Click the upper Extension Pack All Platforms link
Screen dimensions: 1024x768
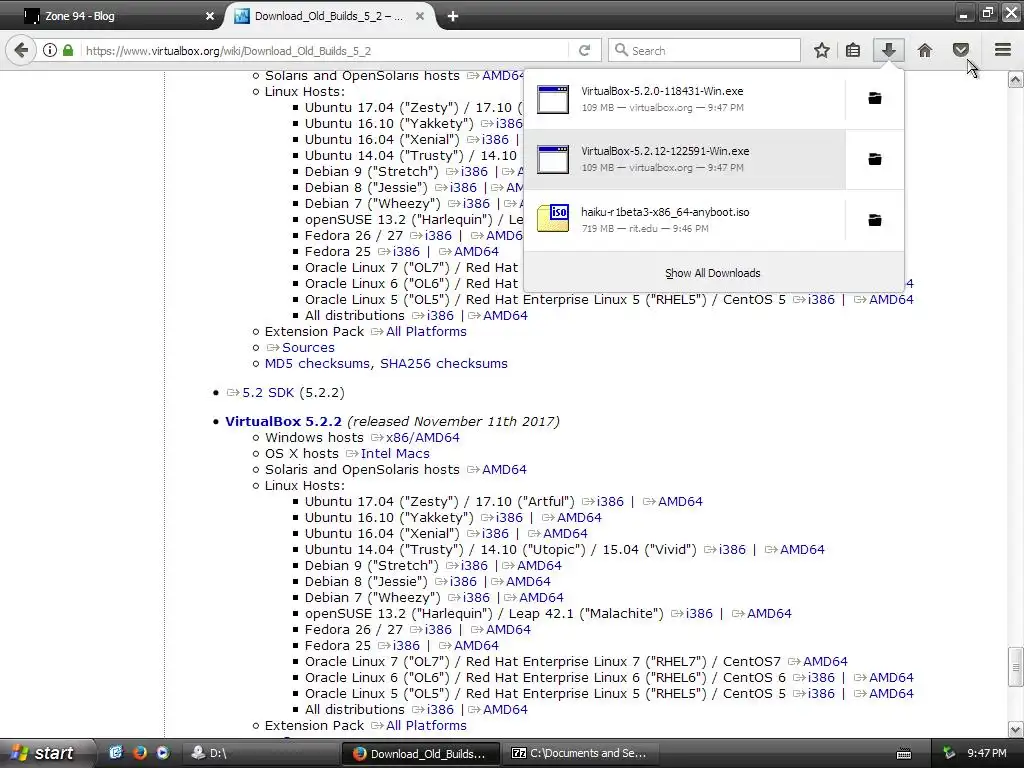[x=426, y=332]
